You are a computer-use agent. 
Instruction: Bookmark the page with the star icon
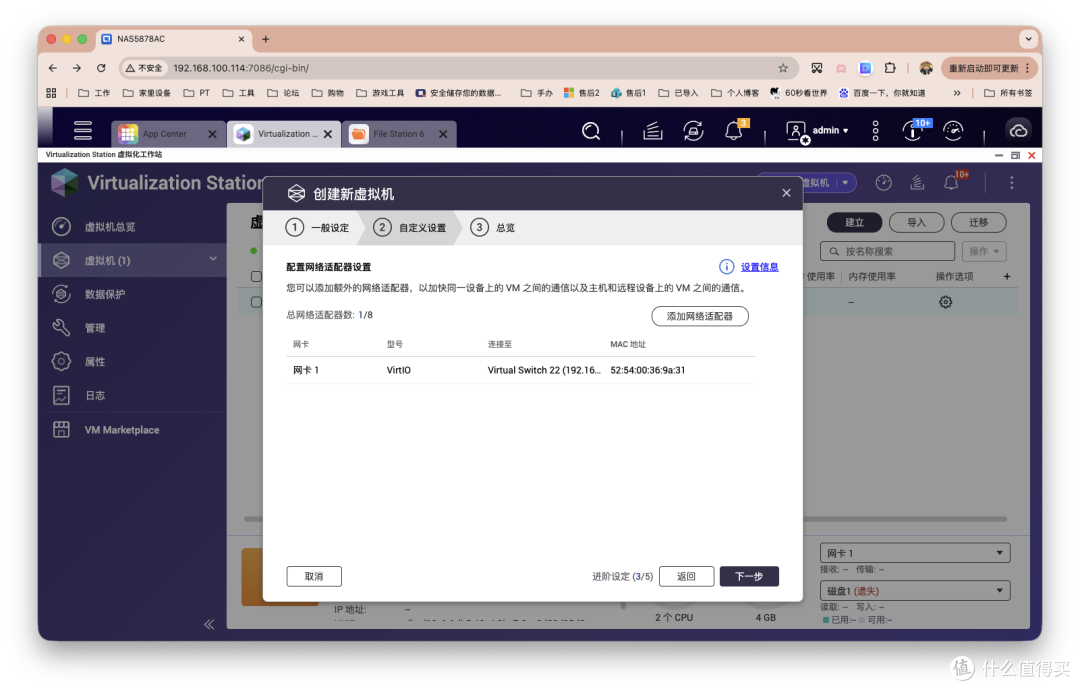point(783,68)
